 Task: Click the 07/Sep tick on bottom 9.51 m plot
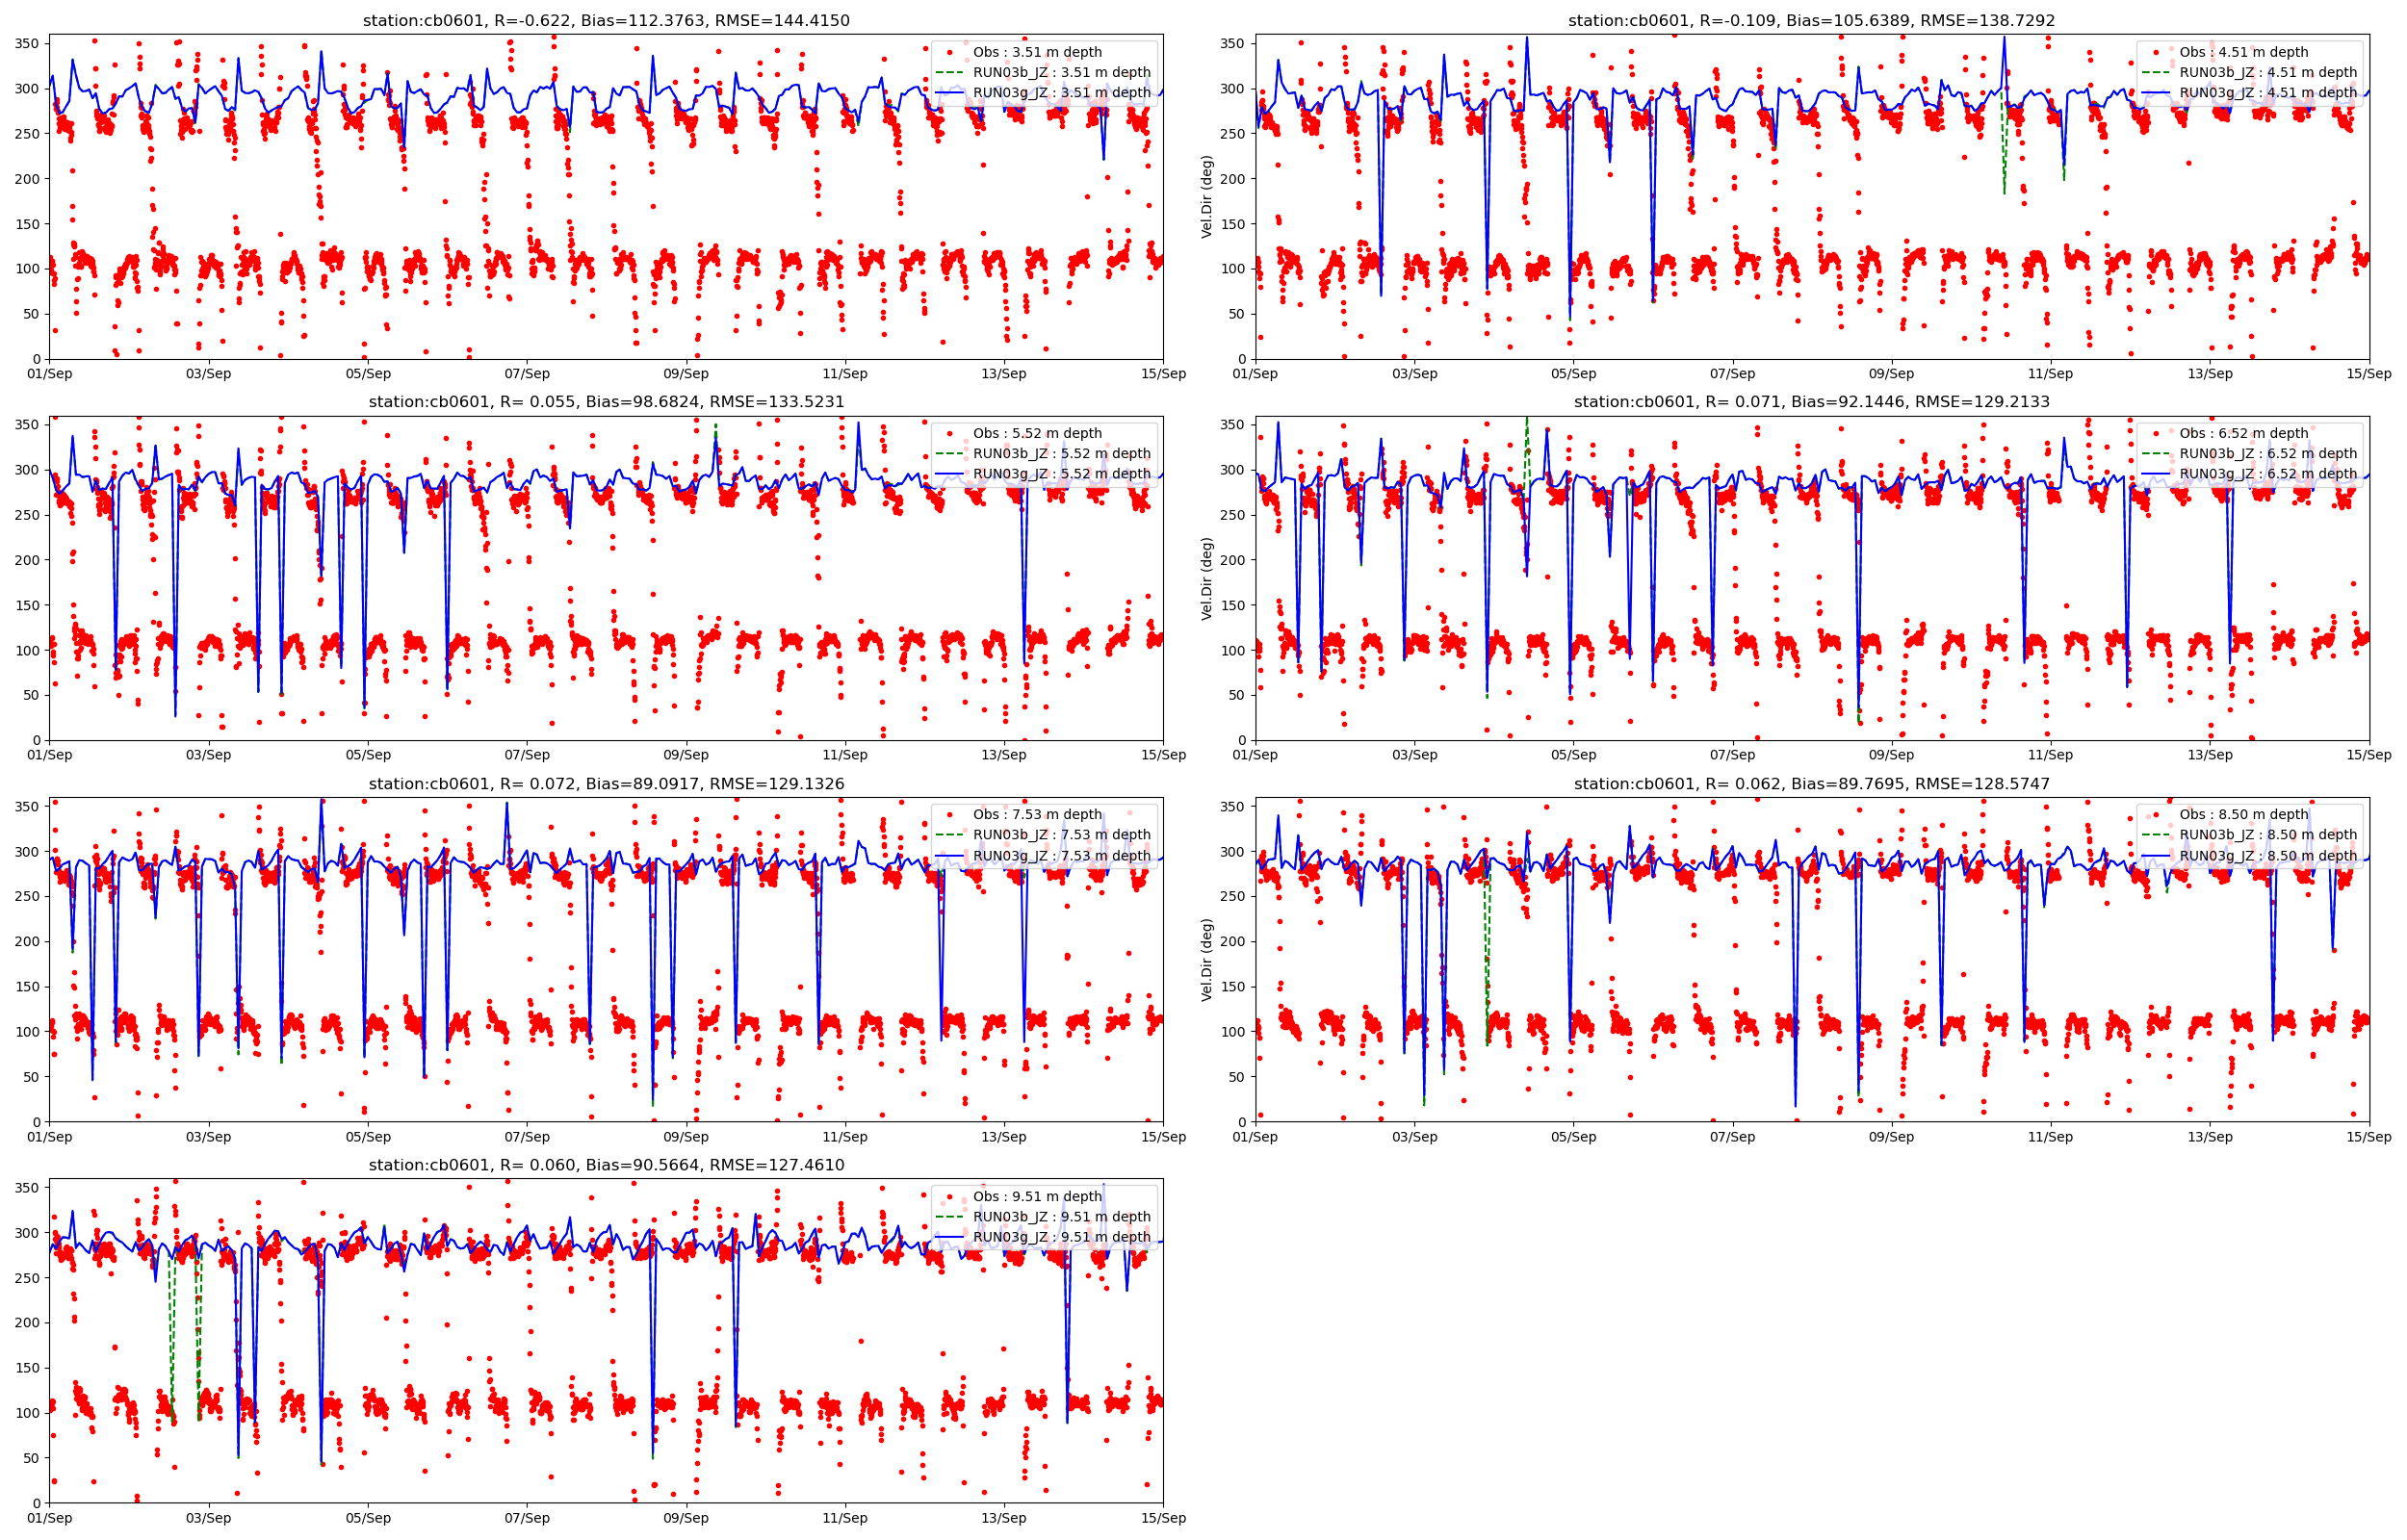coord(526,1518)
